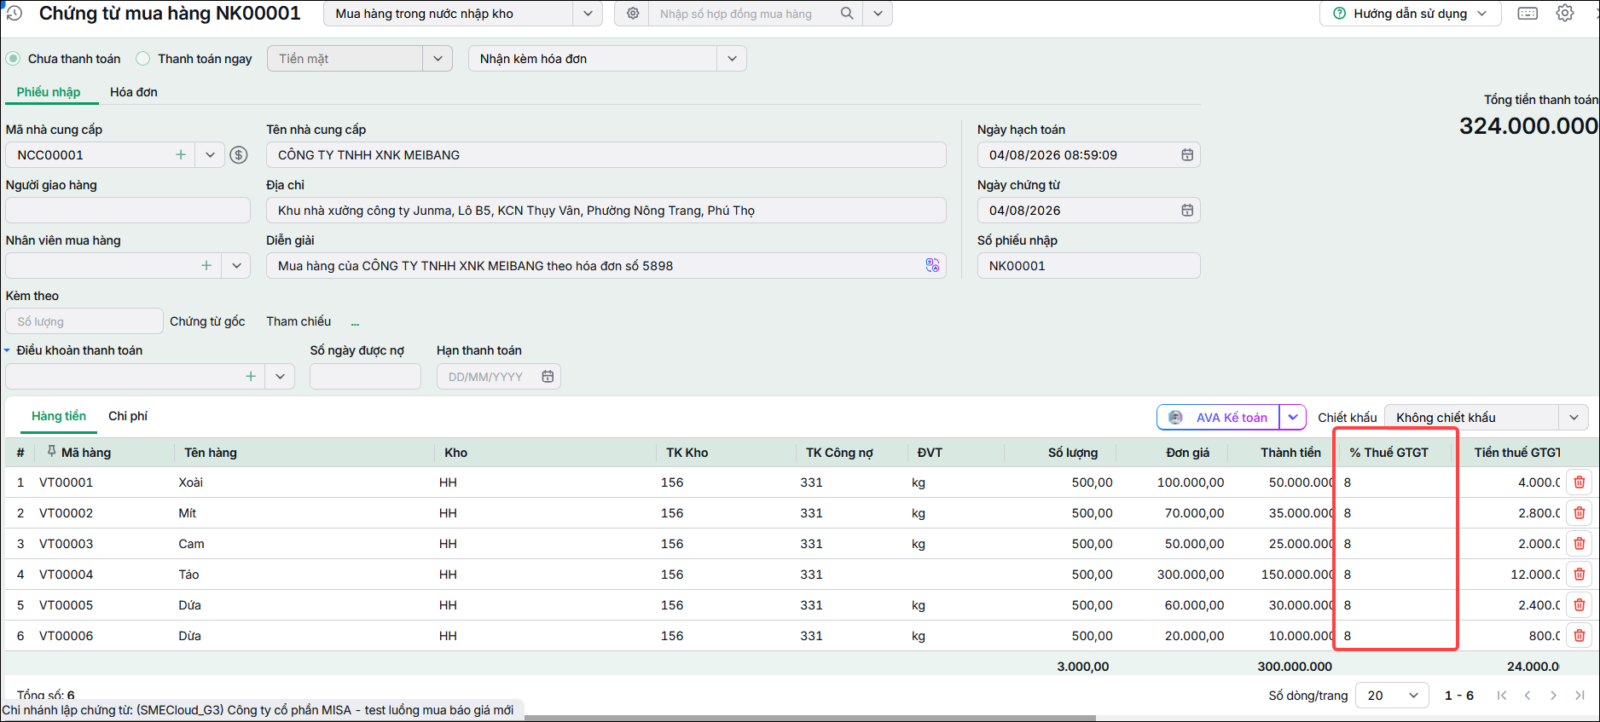Open the Tiền mặt payment method dropdown
The height and width of the screenshot is (722, 1600).
tap(437, 59)
